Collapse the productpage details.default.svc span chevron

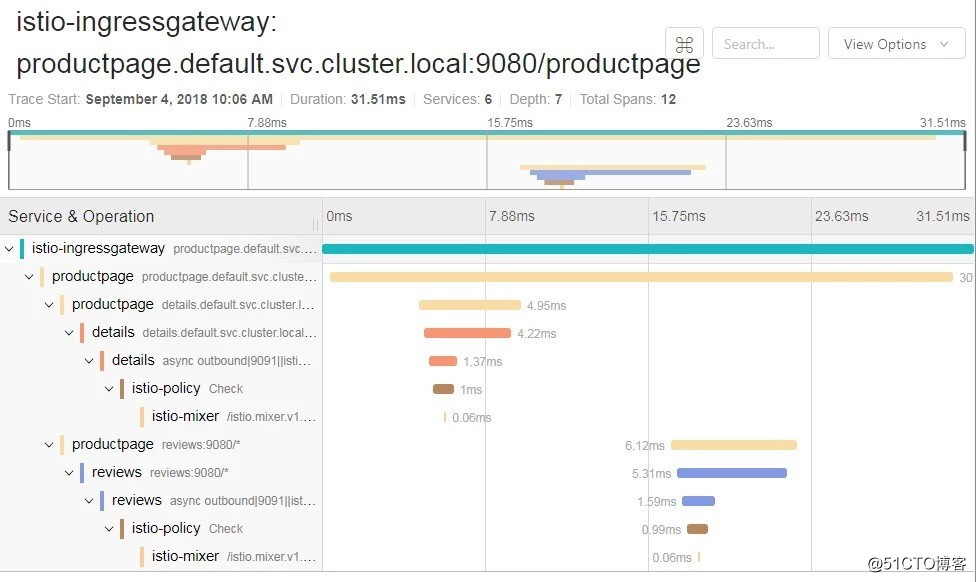click(x=49, y=305)
